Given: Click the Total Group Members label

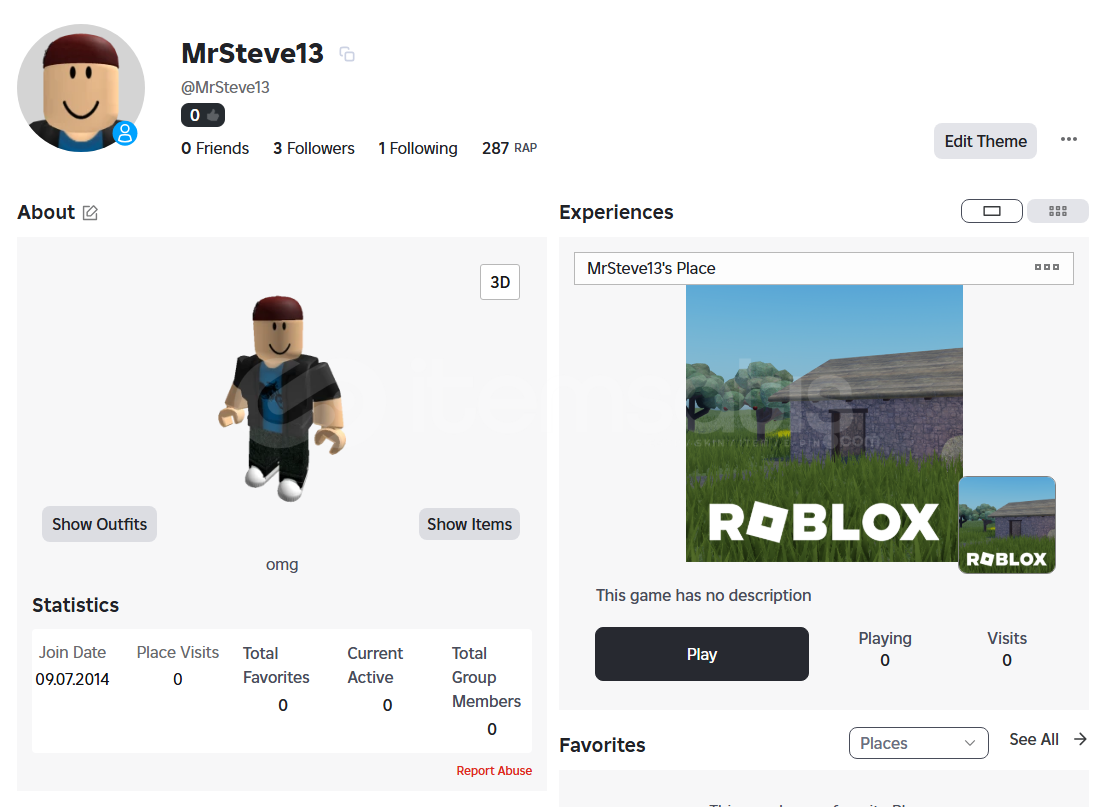Looking at the screenshot, I should coord(486,677).
